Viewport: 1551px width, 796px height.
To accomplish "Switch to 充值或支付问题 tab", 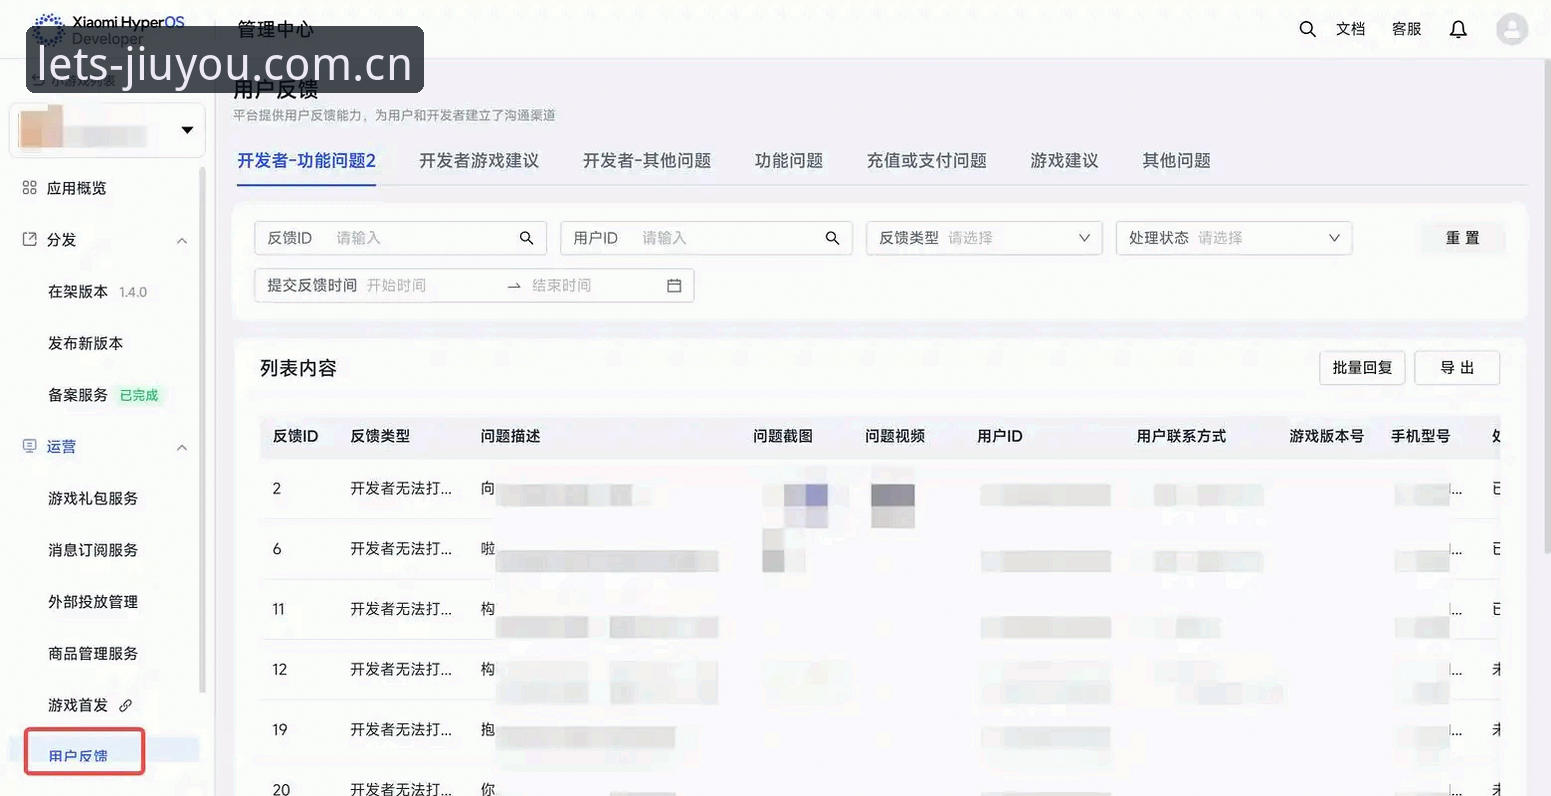I will point(927,161).
